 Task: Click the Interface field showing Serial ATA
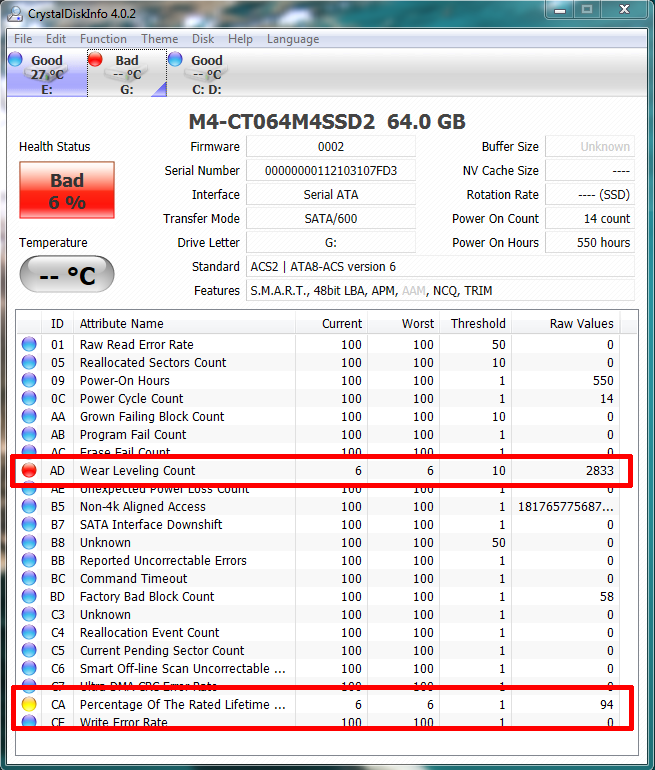[x=331, y=195]
